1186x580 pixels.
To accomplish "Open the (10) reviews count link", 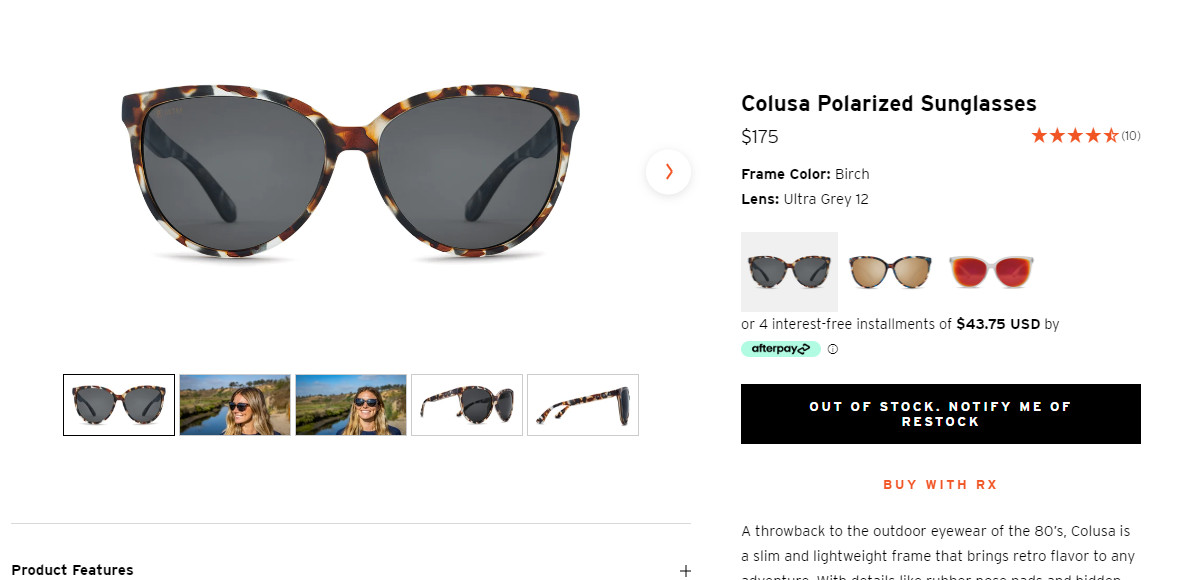I will pos(1131,136).
